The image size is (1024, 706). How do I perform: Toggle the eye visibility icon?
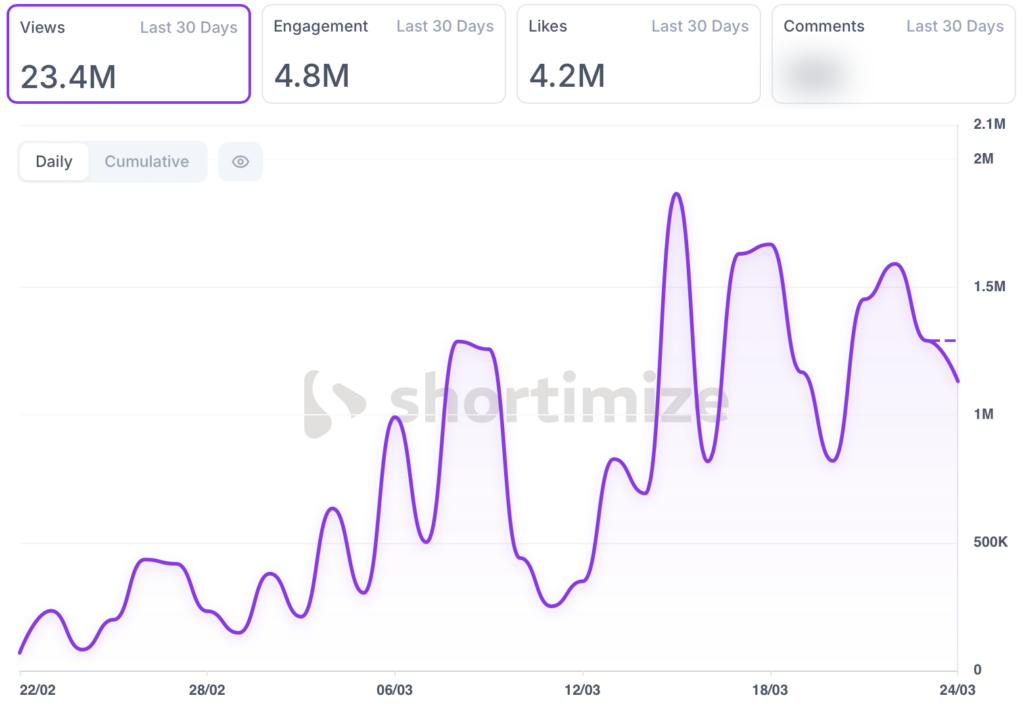tap(240, 162)
